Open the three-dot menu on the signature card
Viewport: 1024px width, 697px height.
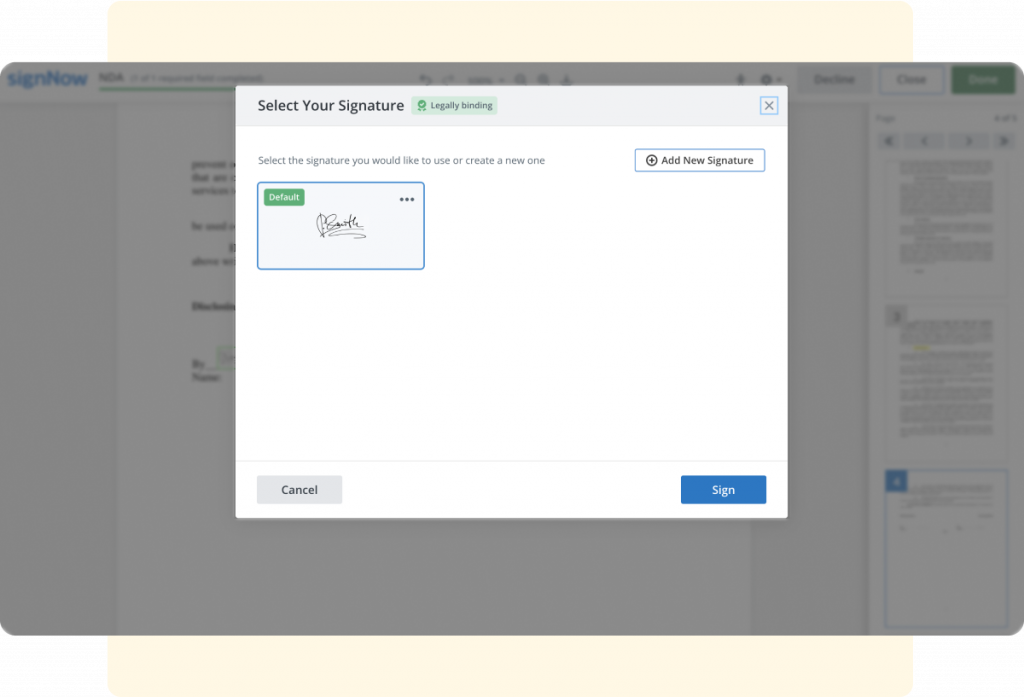tap(406, 199)
